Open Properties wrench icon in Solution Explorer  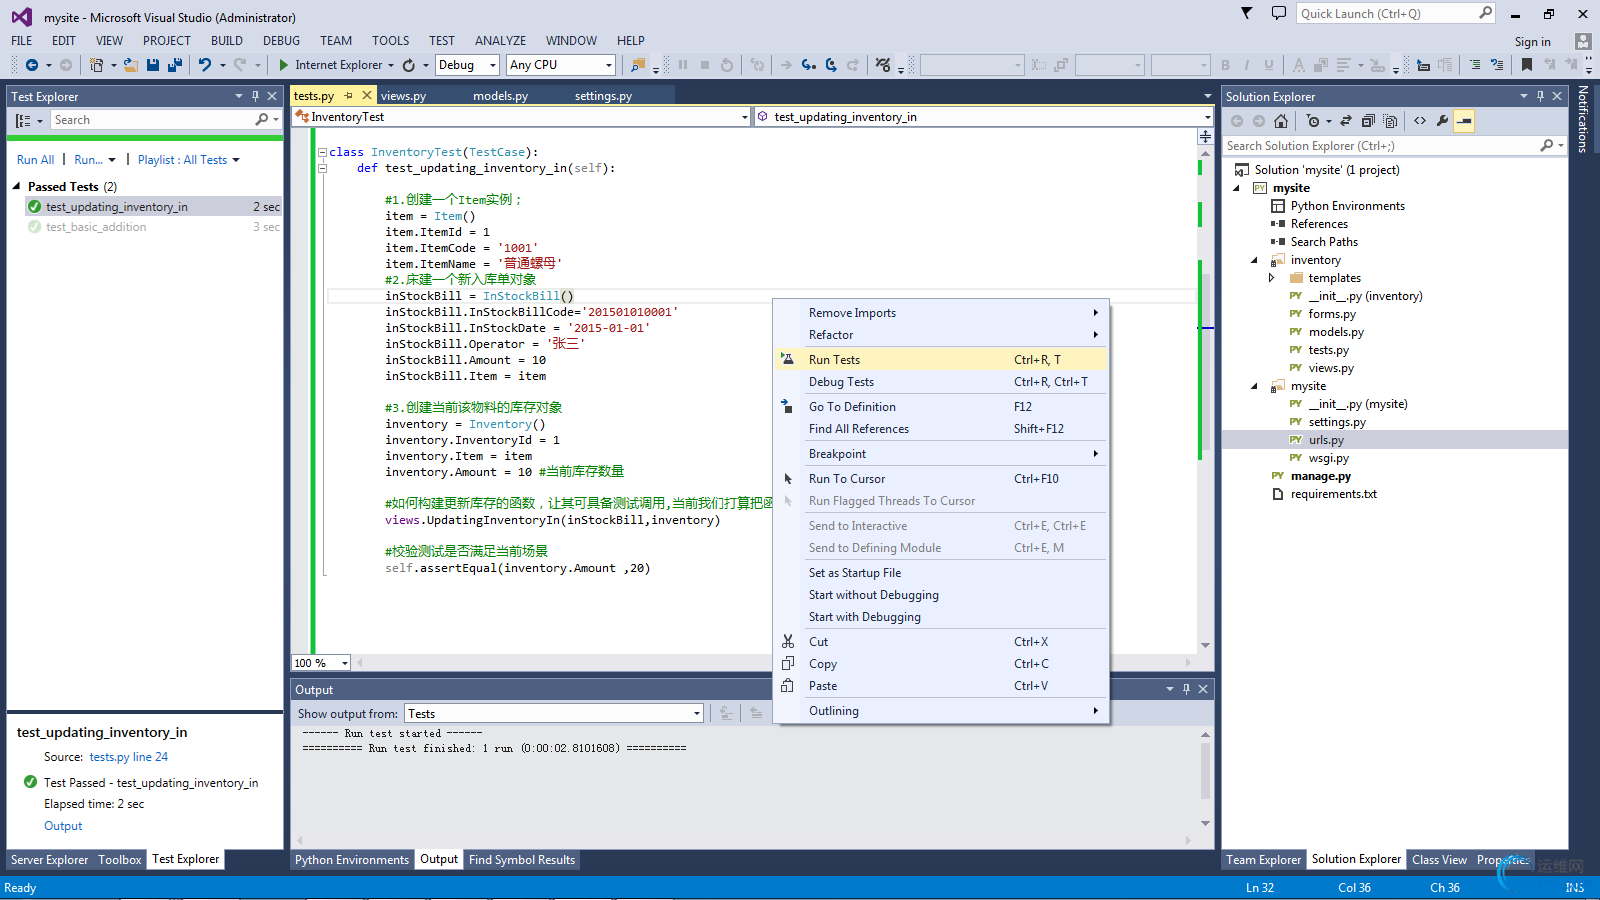pos(1442,121)
